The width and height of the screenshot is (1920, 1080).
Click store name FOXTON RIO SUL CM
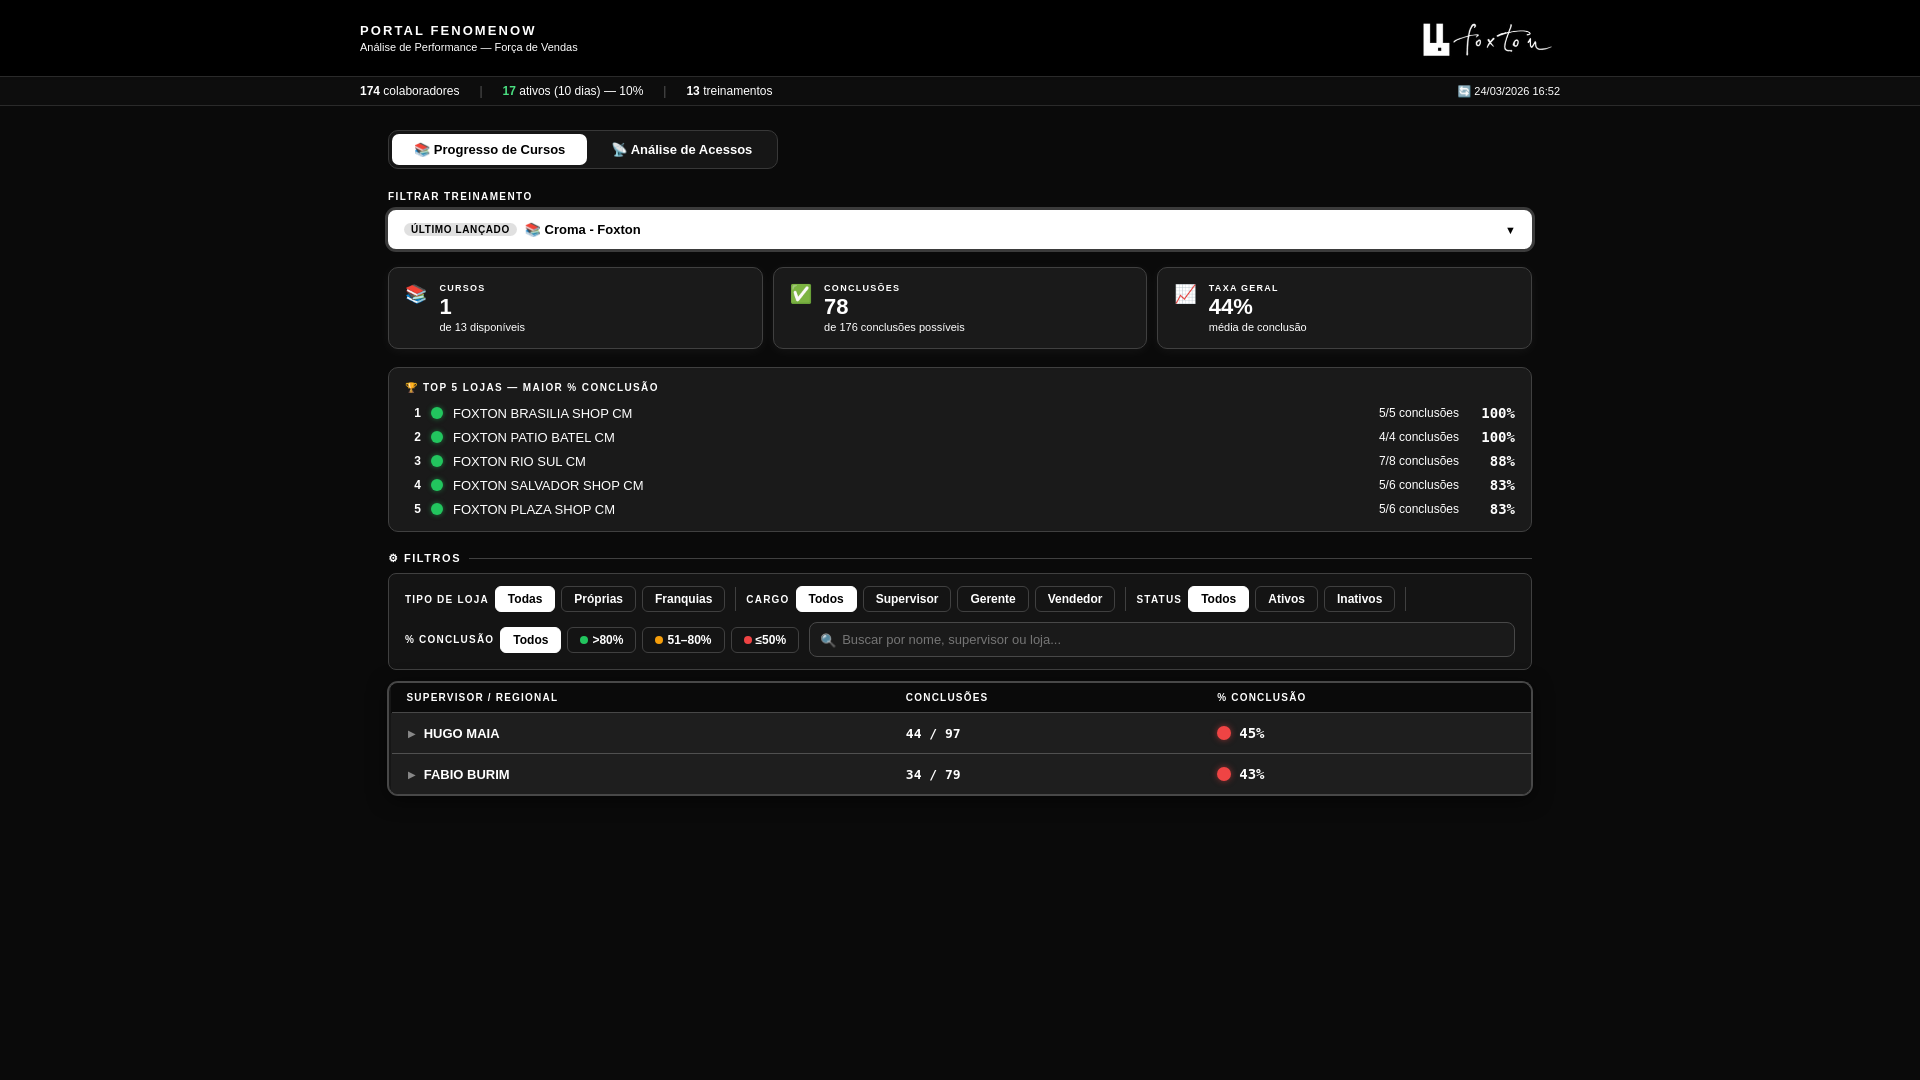[x=519, y=462]
